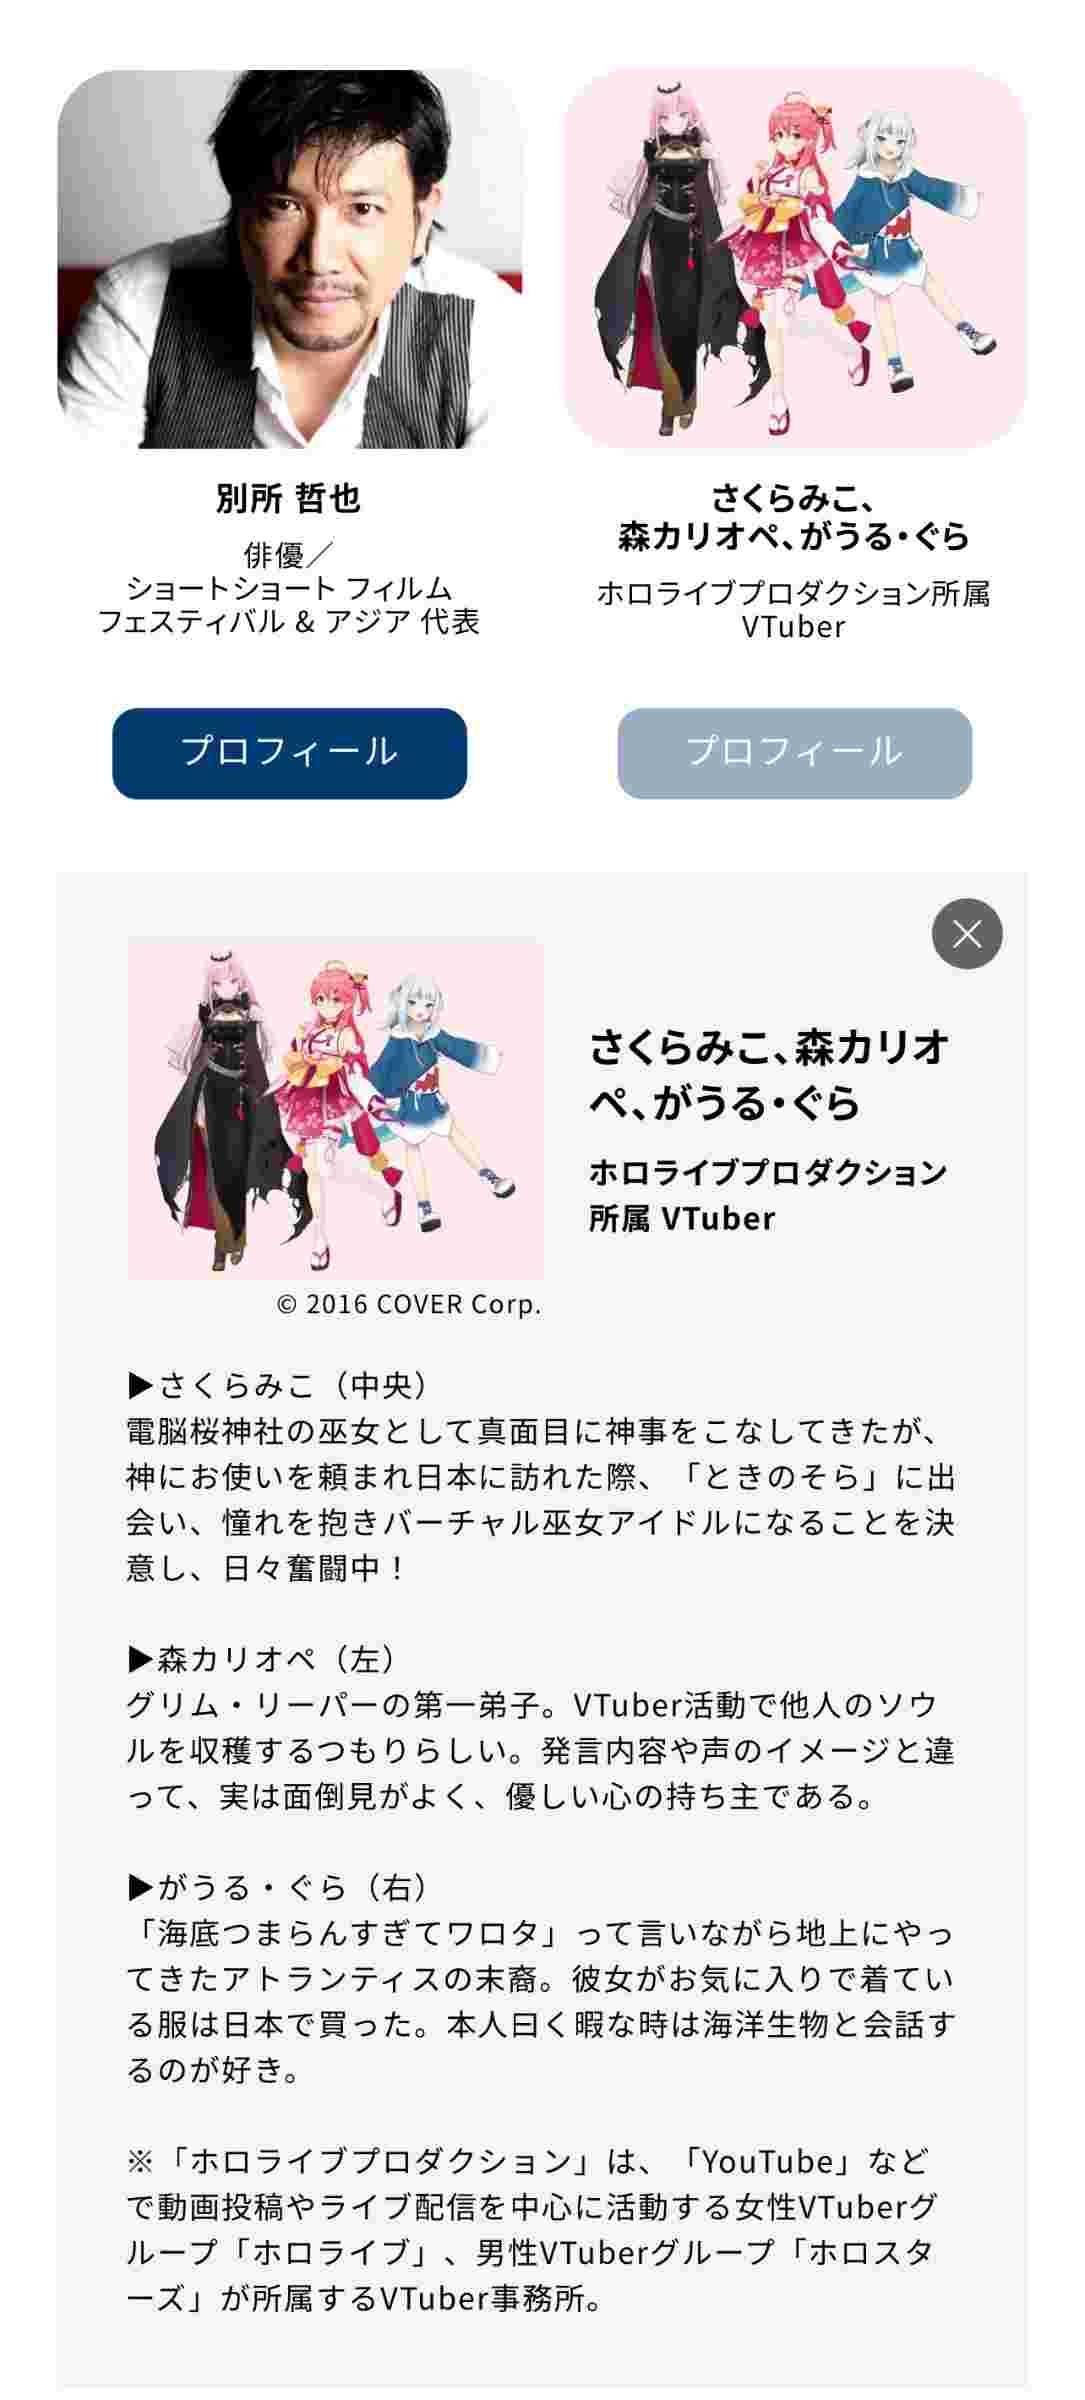1085x2400 pixels.
Task: Click the 「海底つまらんすぎてワロタ」 description paragraph
Action: coord(540,2001)
